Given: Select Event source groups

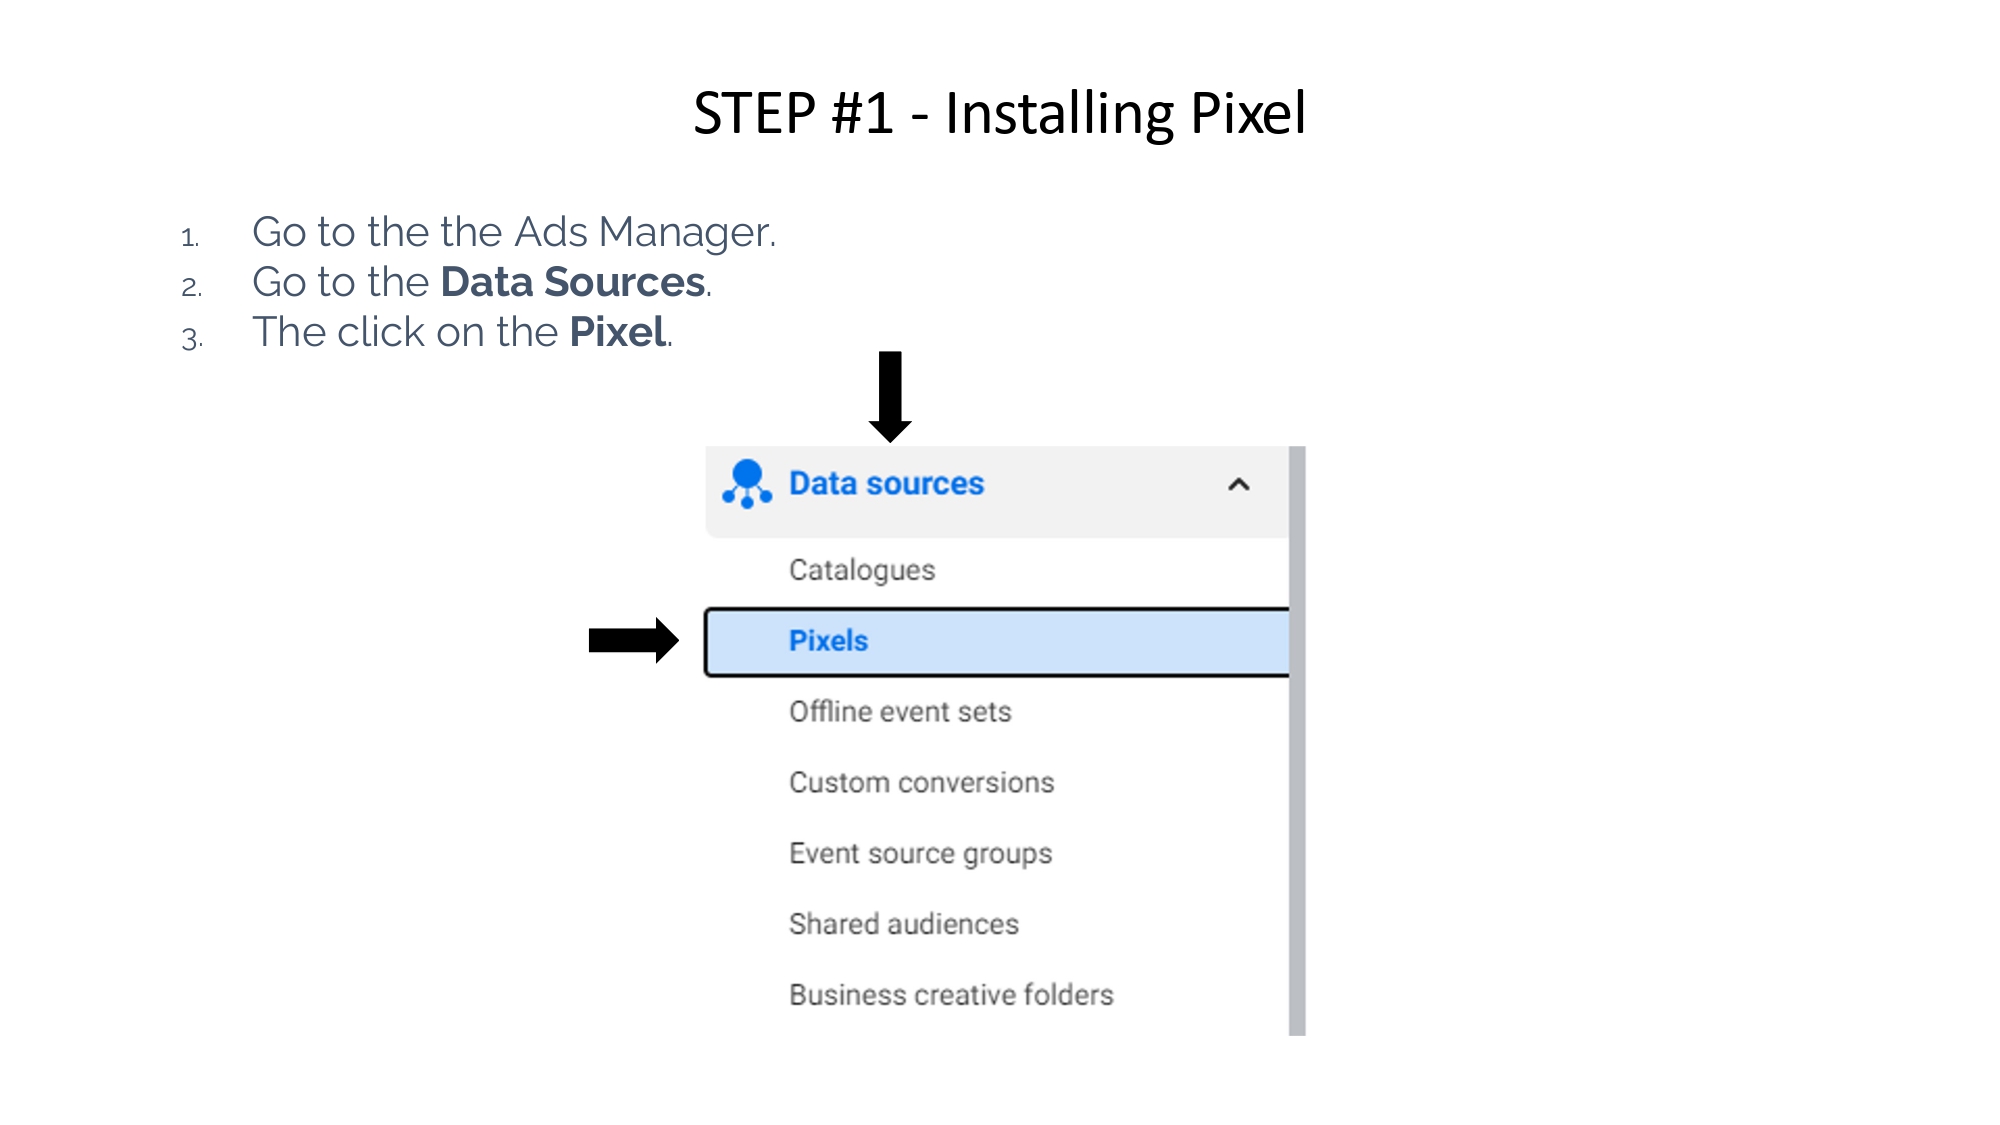Looking at the screenshot, I should [x=920, y=854].
